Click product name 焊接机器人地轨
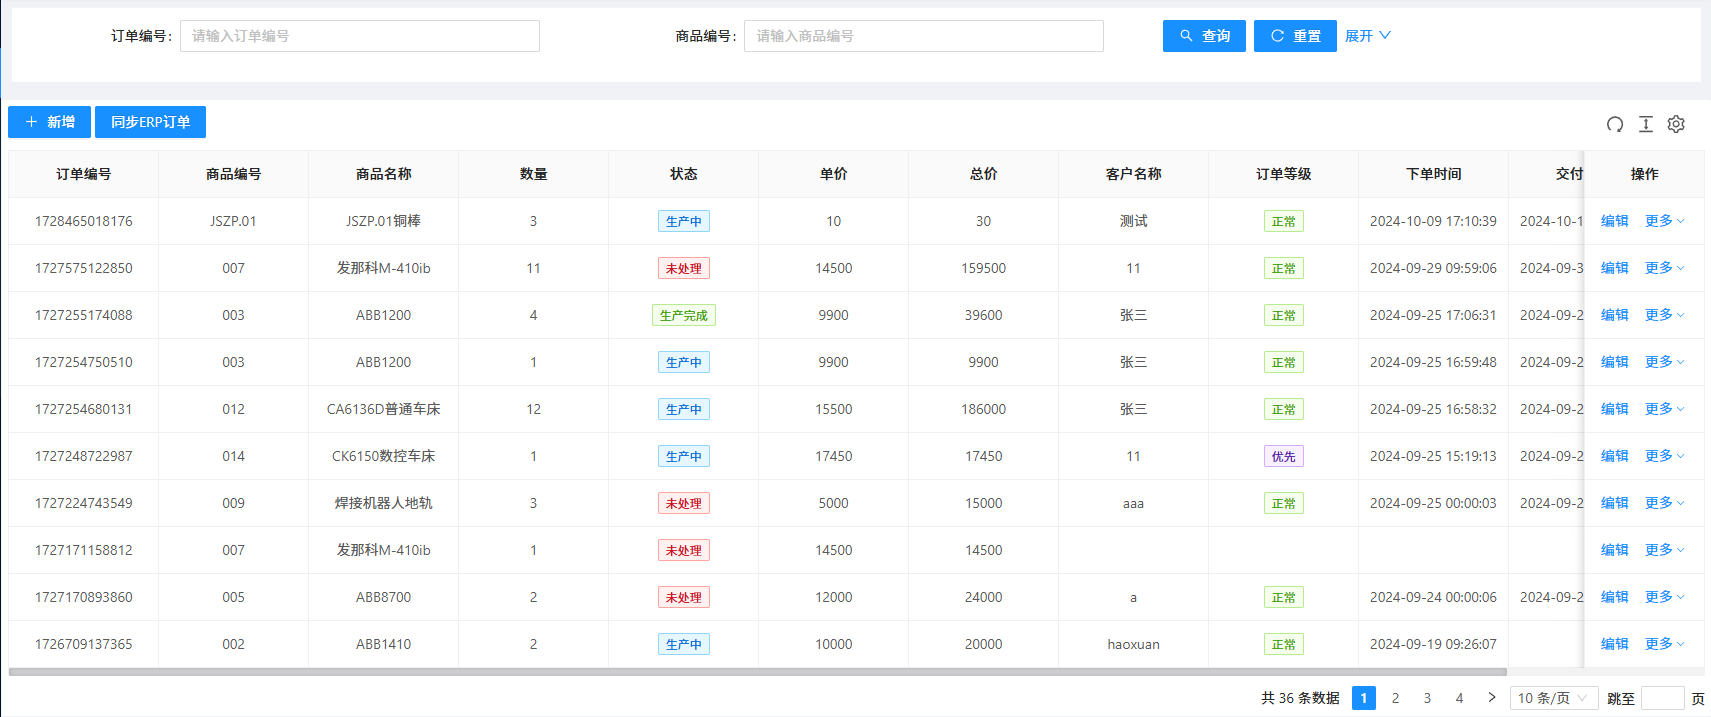Viewport: 1711px width, 717px height. (x=384, y=503)
